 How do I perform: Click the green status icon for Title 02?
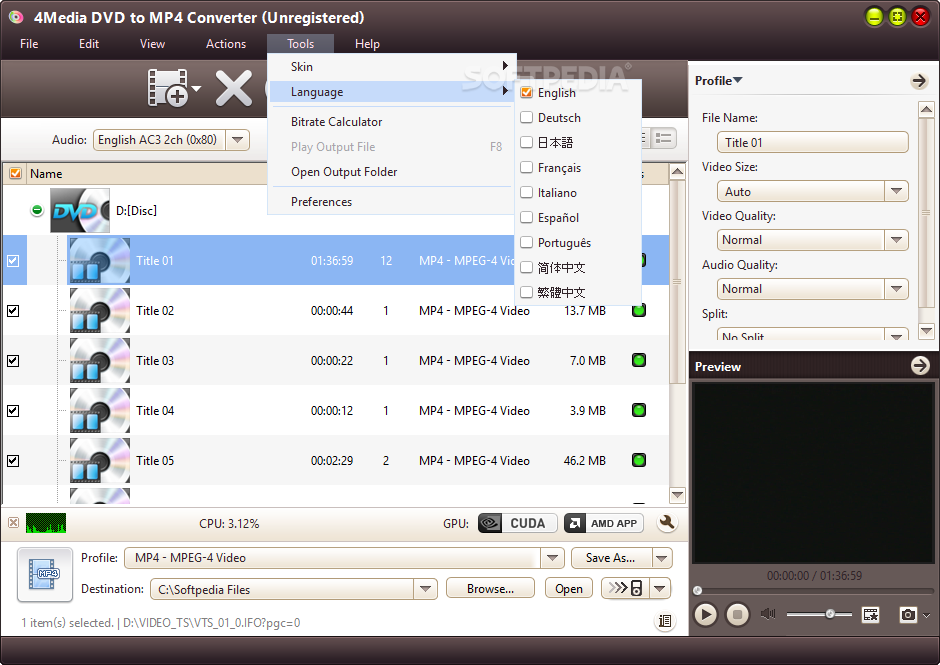pyautogui.click(x=639, y=311)
